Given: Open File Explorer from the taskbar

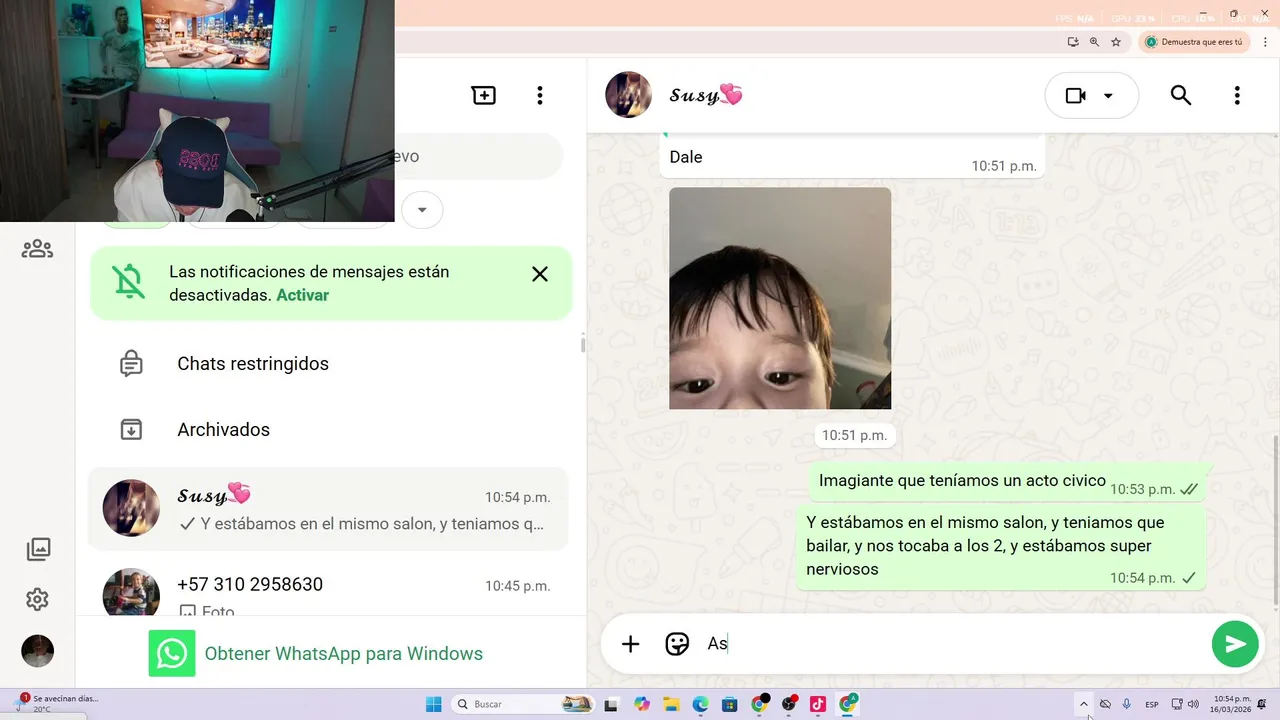Looking at the screenshot, I should click(671, 704).
